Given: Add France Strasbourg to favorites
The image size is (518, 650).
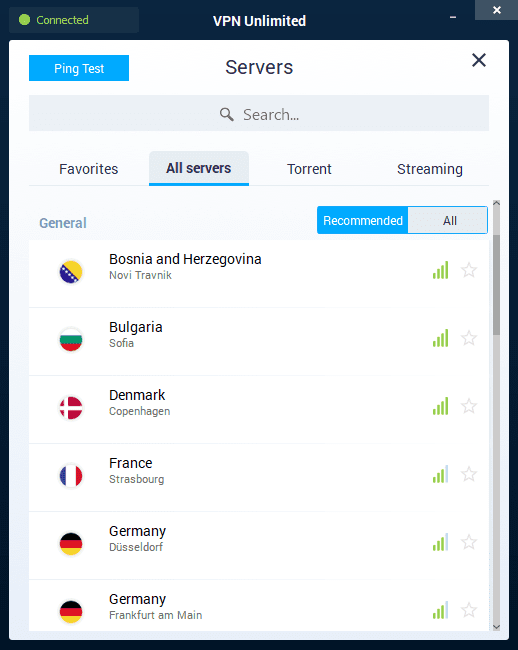Looking at the screenshot, I should coord(469,474).
